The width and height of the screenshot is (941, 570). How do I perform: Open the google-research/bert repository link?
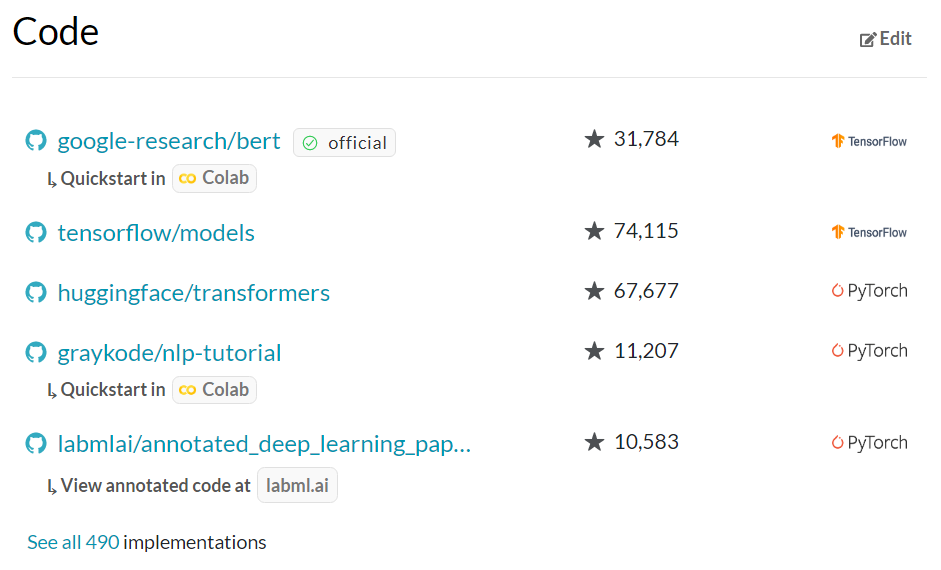coord(169,141)
